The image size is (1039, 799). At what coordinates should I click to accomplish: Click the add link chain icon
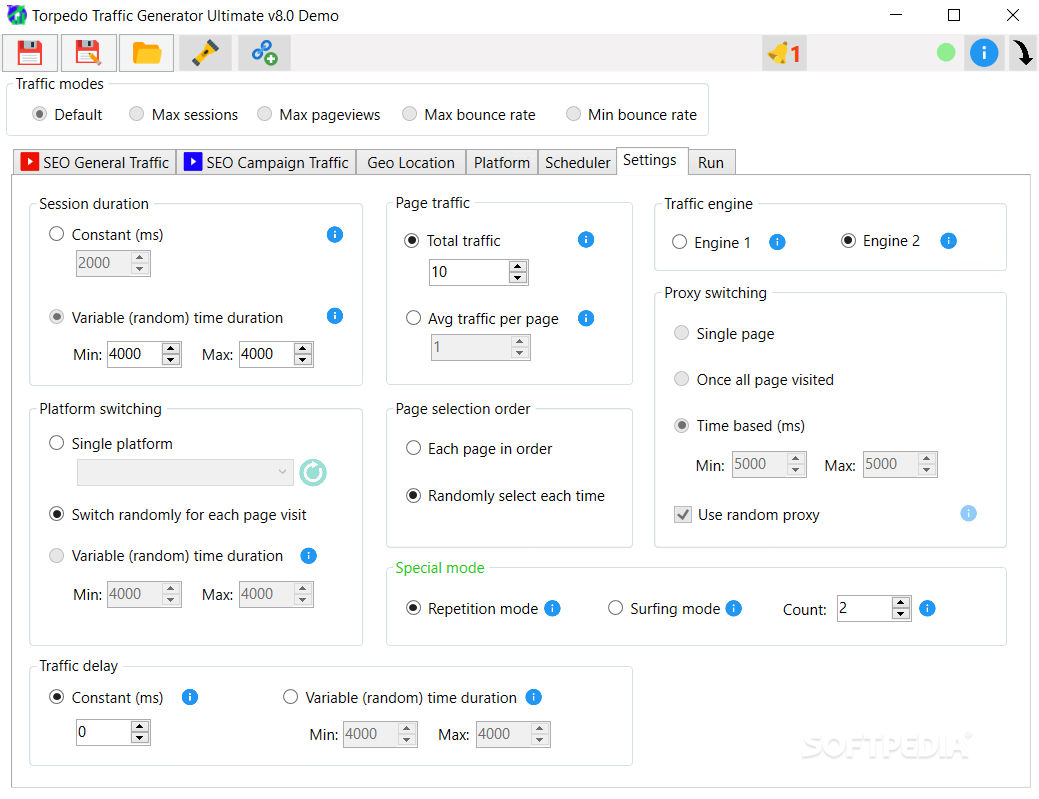point(264,53)
